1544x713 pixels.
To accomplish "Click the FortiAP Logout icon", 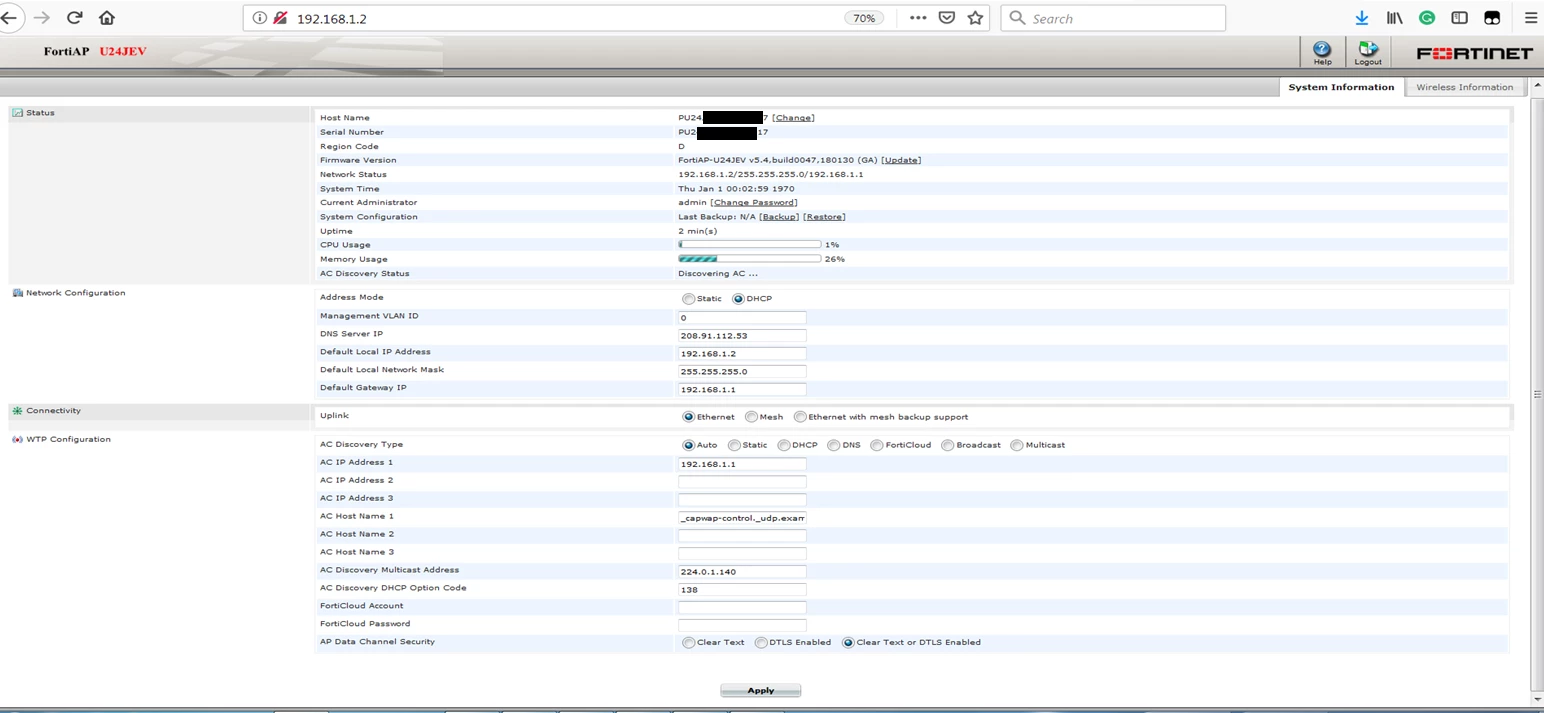I will coord(1368,53).
